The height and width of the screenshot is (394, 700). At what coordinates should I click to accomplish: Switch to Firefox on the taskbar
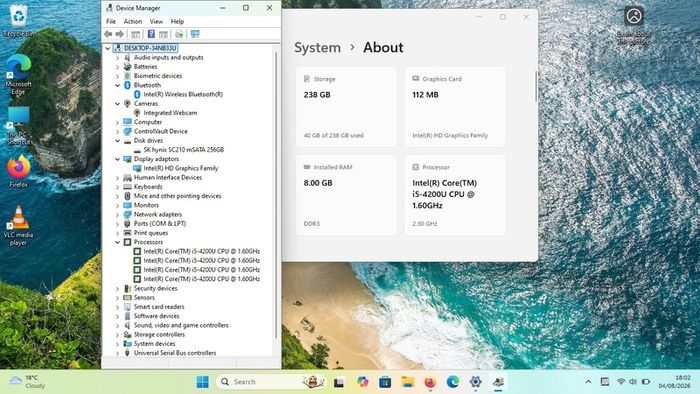click(430, 382)
